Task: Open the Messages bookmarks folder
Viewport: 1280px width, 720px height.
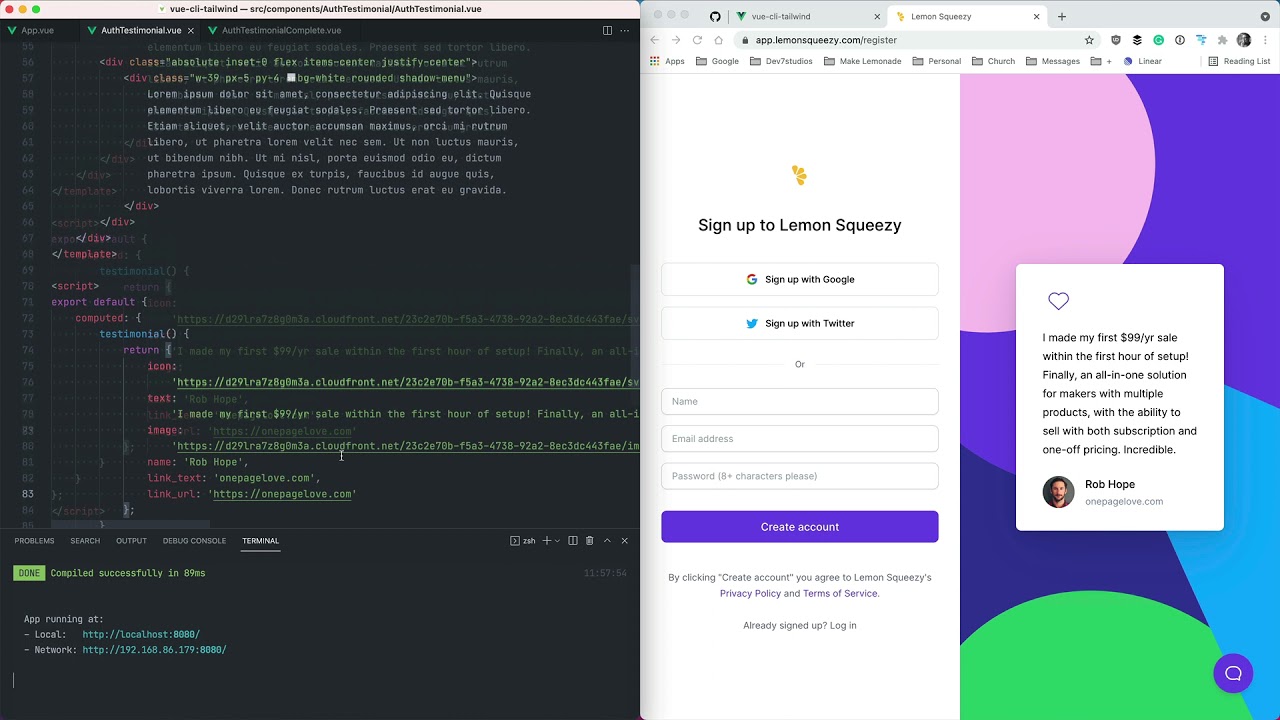Action: tap(1053, 61)
